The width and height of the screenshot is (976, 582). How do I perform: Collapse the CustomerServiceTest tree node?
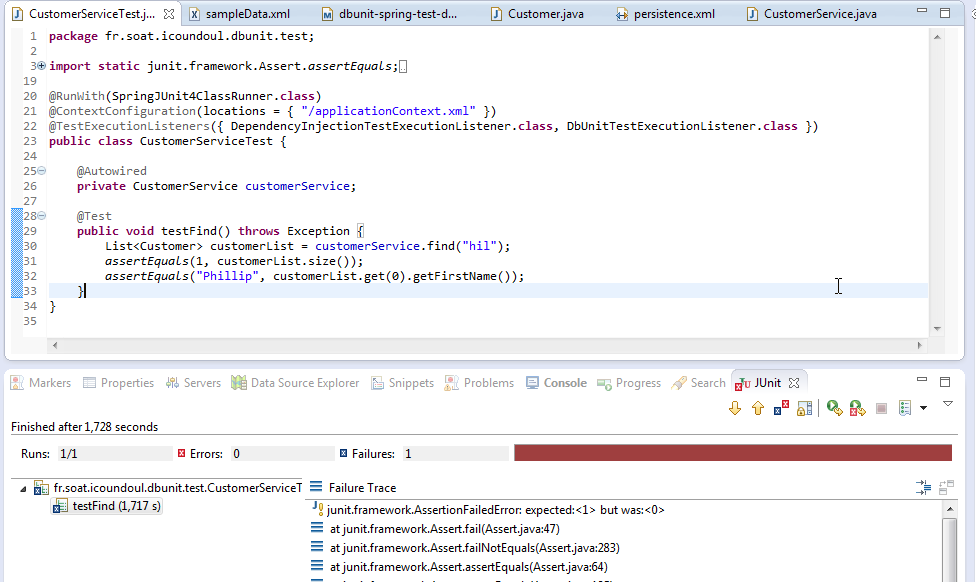[23, 488]
